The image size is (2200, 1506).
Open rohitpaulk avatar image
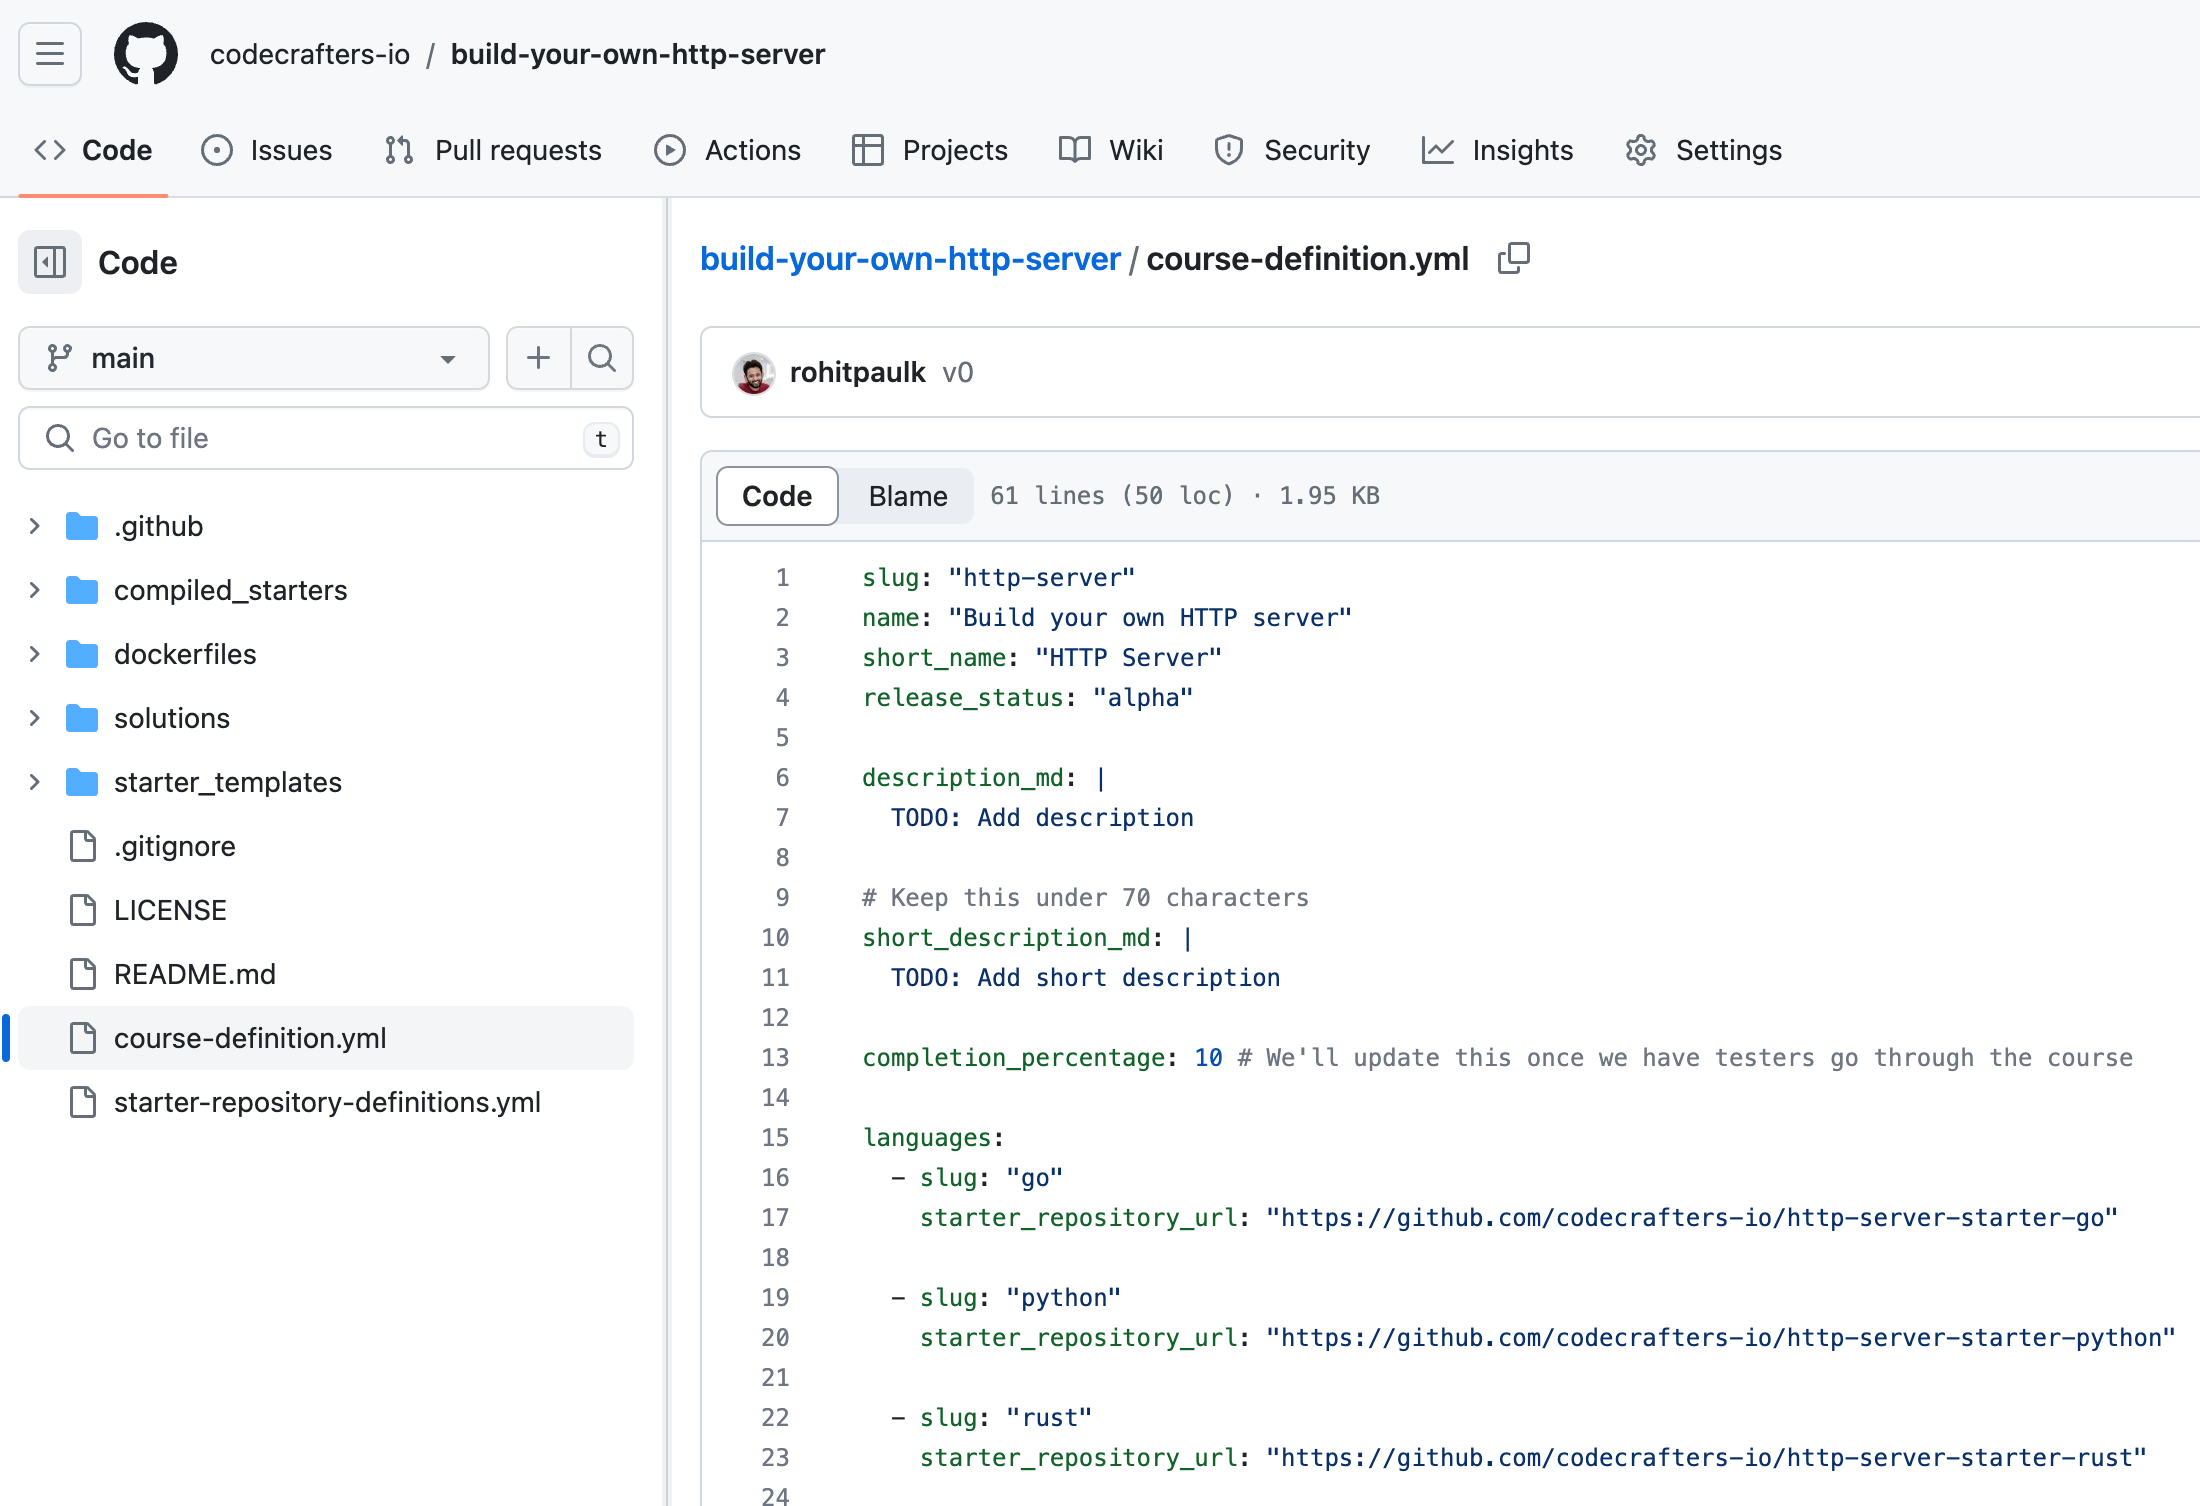click(x=754, y=373)
